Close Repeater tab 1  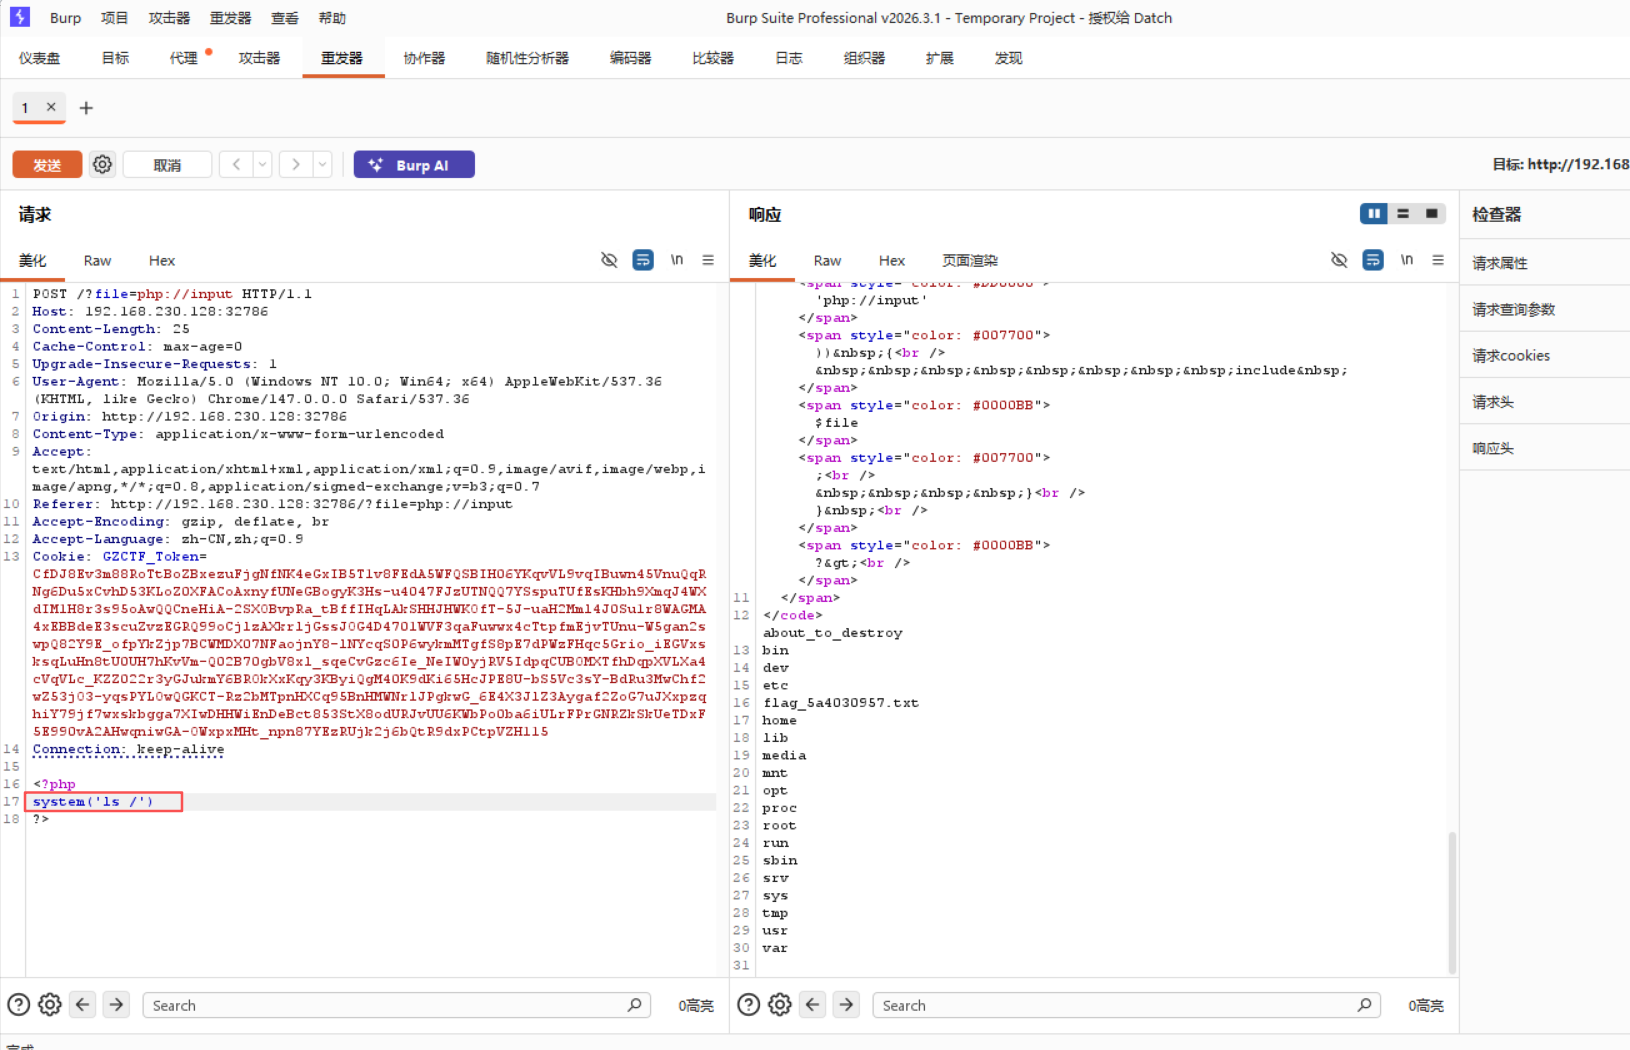(x=51, y=107)
